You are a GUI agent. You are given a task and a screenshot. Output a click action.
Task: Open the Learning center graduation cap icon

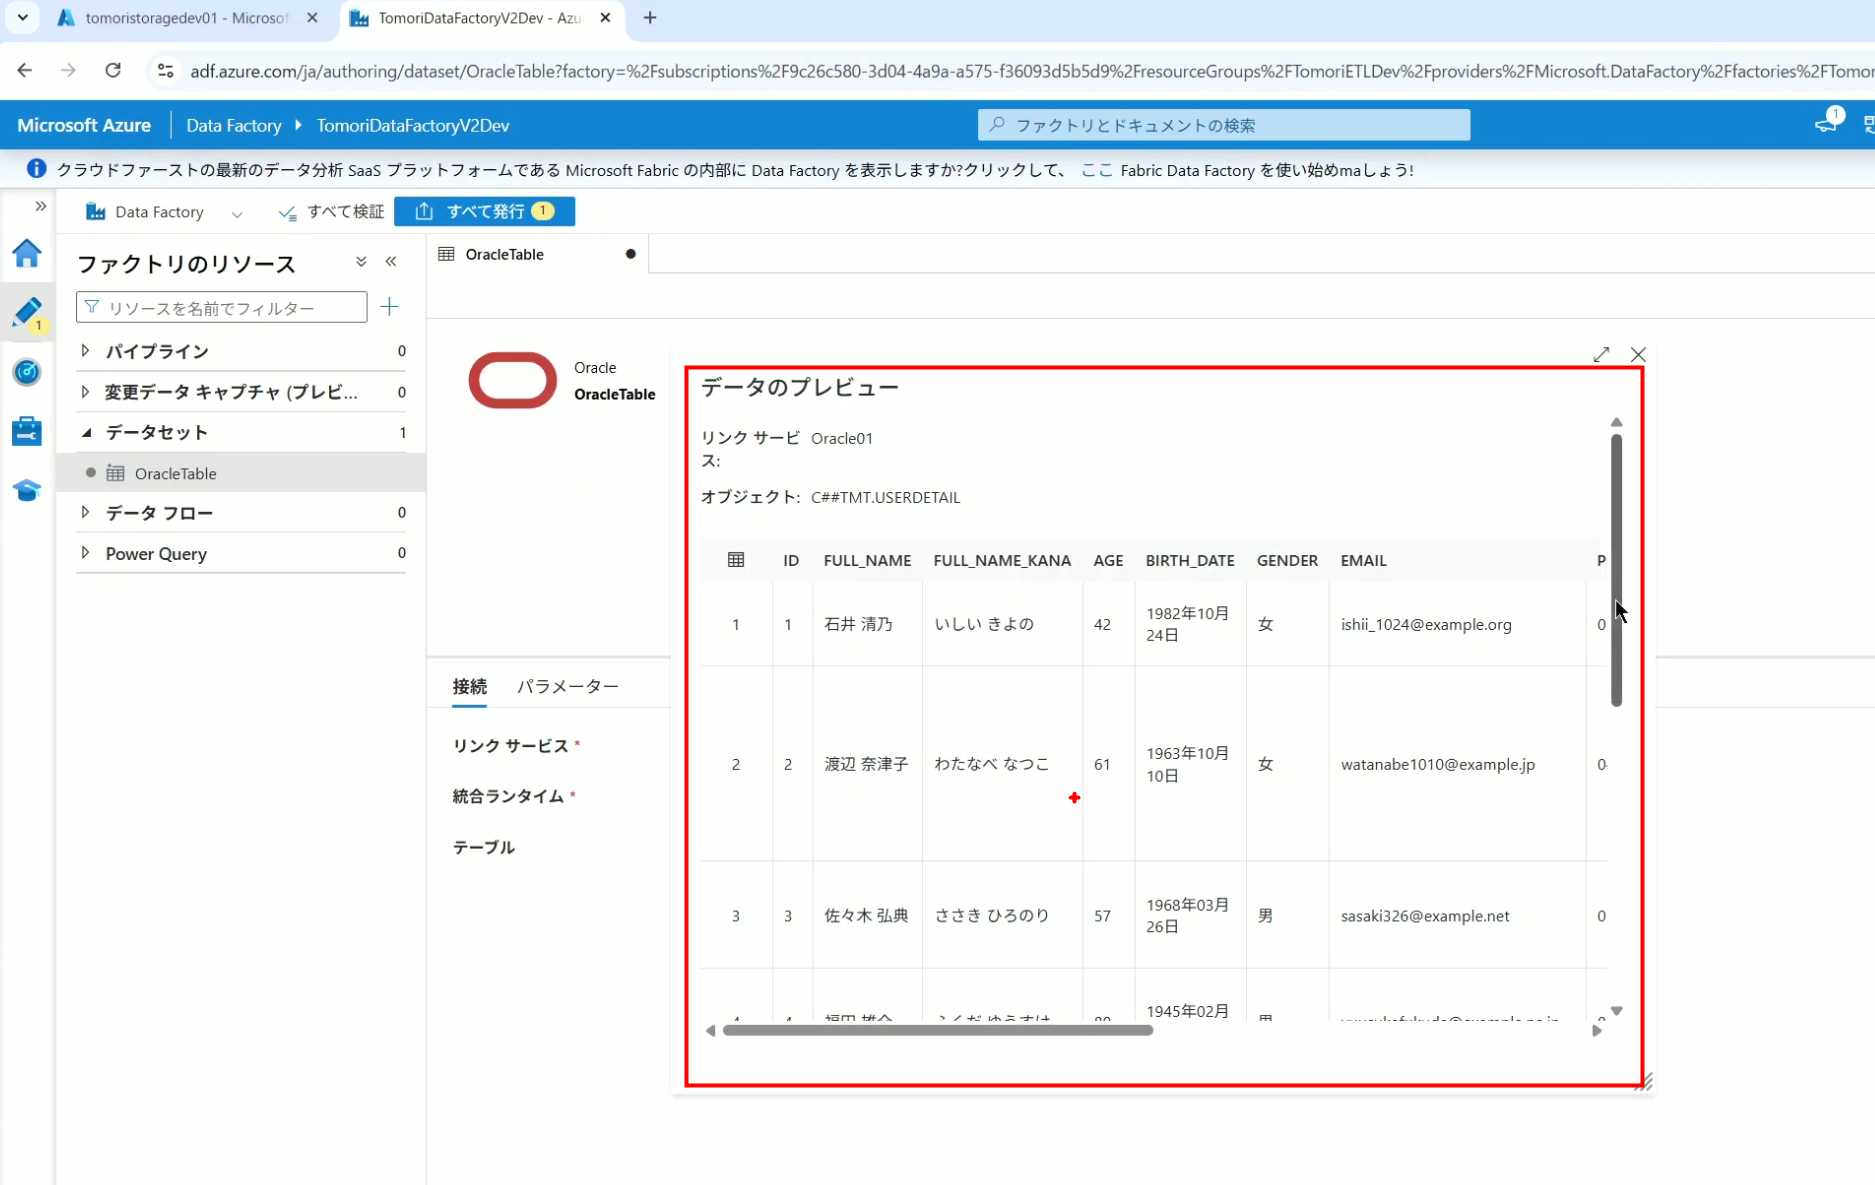click(x=27, y=490)
